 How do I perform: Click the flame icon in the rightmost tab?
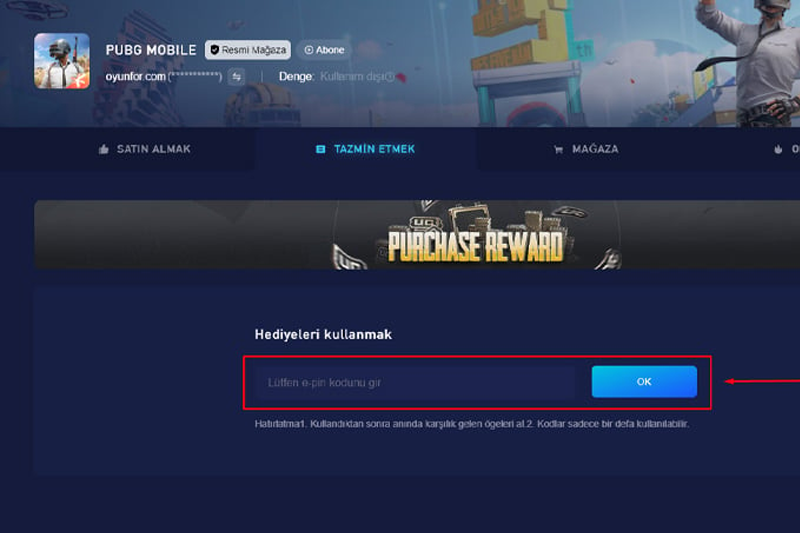click(778, 149)
